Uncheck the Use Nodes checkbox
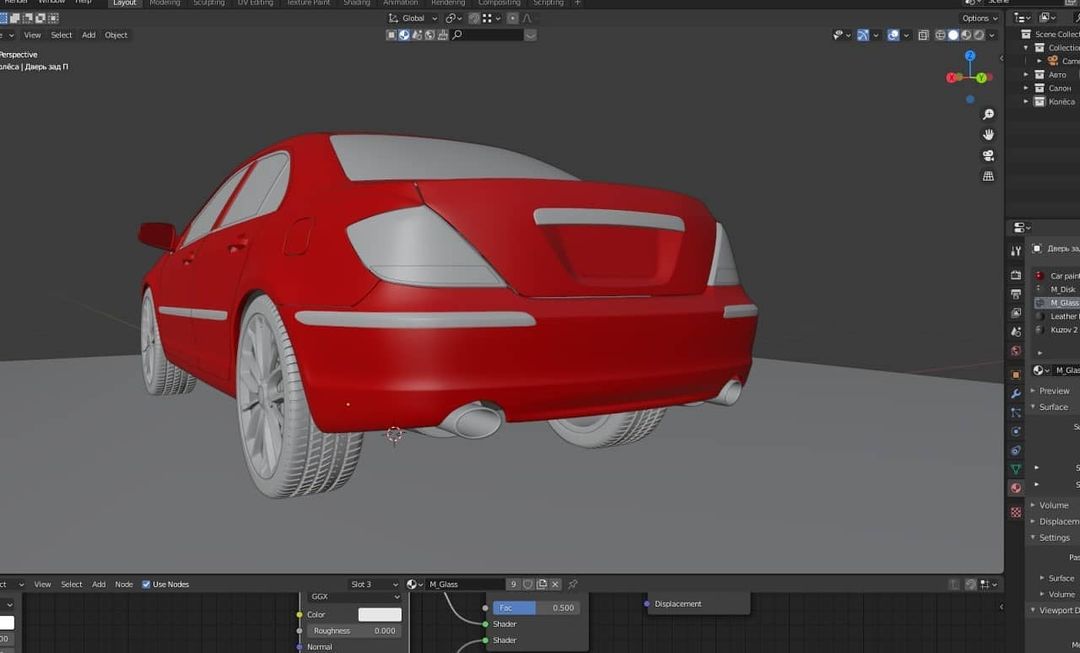 [146, 584]
